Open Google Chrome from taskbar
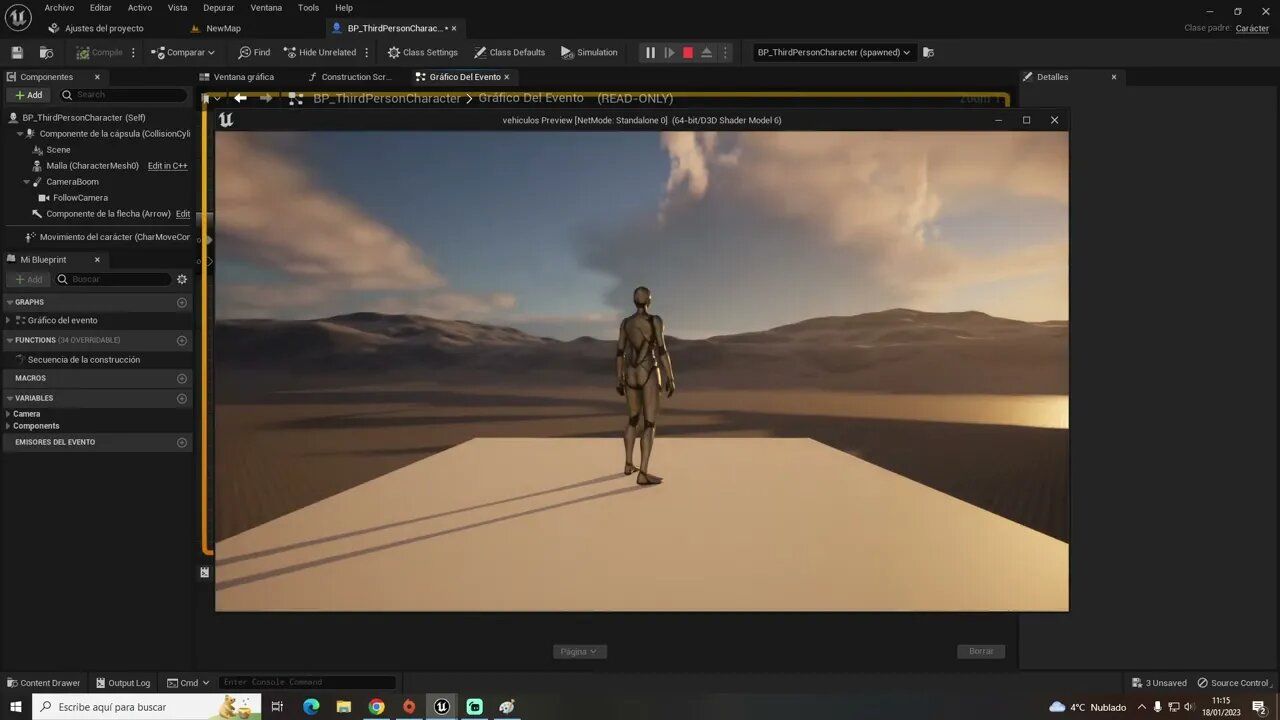The image size is (1280, 720). coord(376,707)
